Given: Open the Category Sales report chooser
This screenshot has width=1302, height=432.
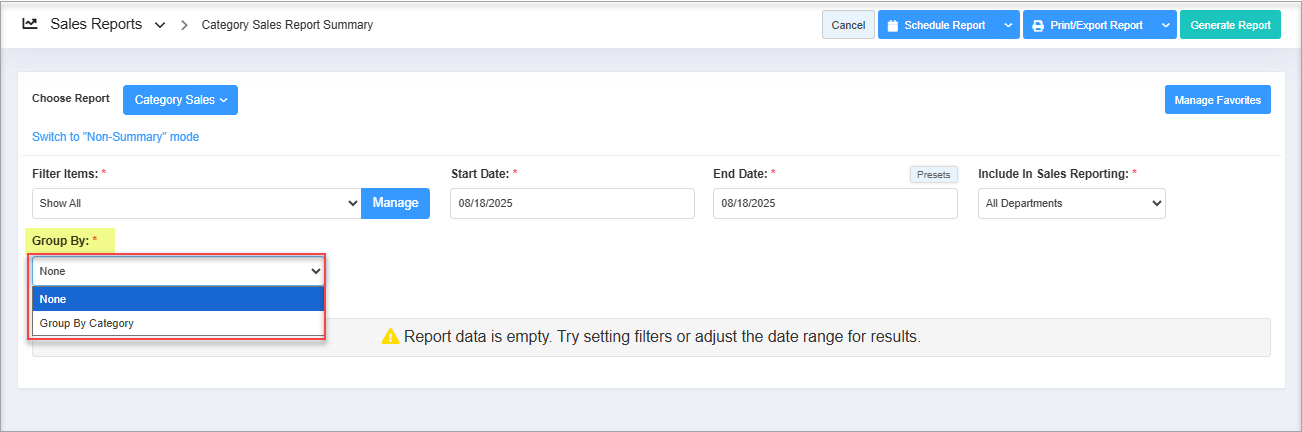Looking at the screenshot, I should pos(180,100).
